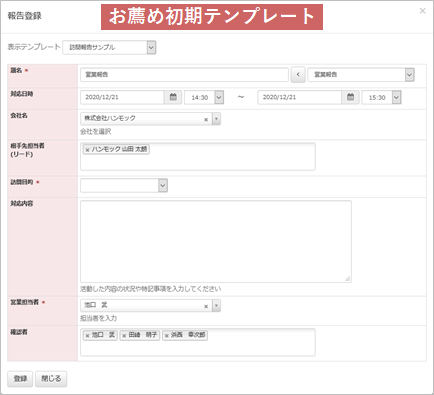Remove the 浜西 confirmer tag
The image size is (434, 395).
(167, 336)
